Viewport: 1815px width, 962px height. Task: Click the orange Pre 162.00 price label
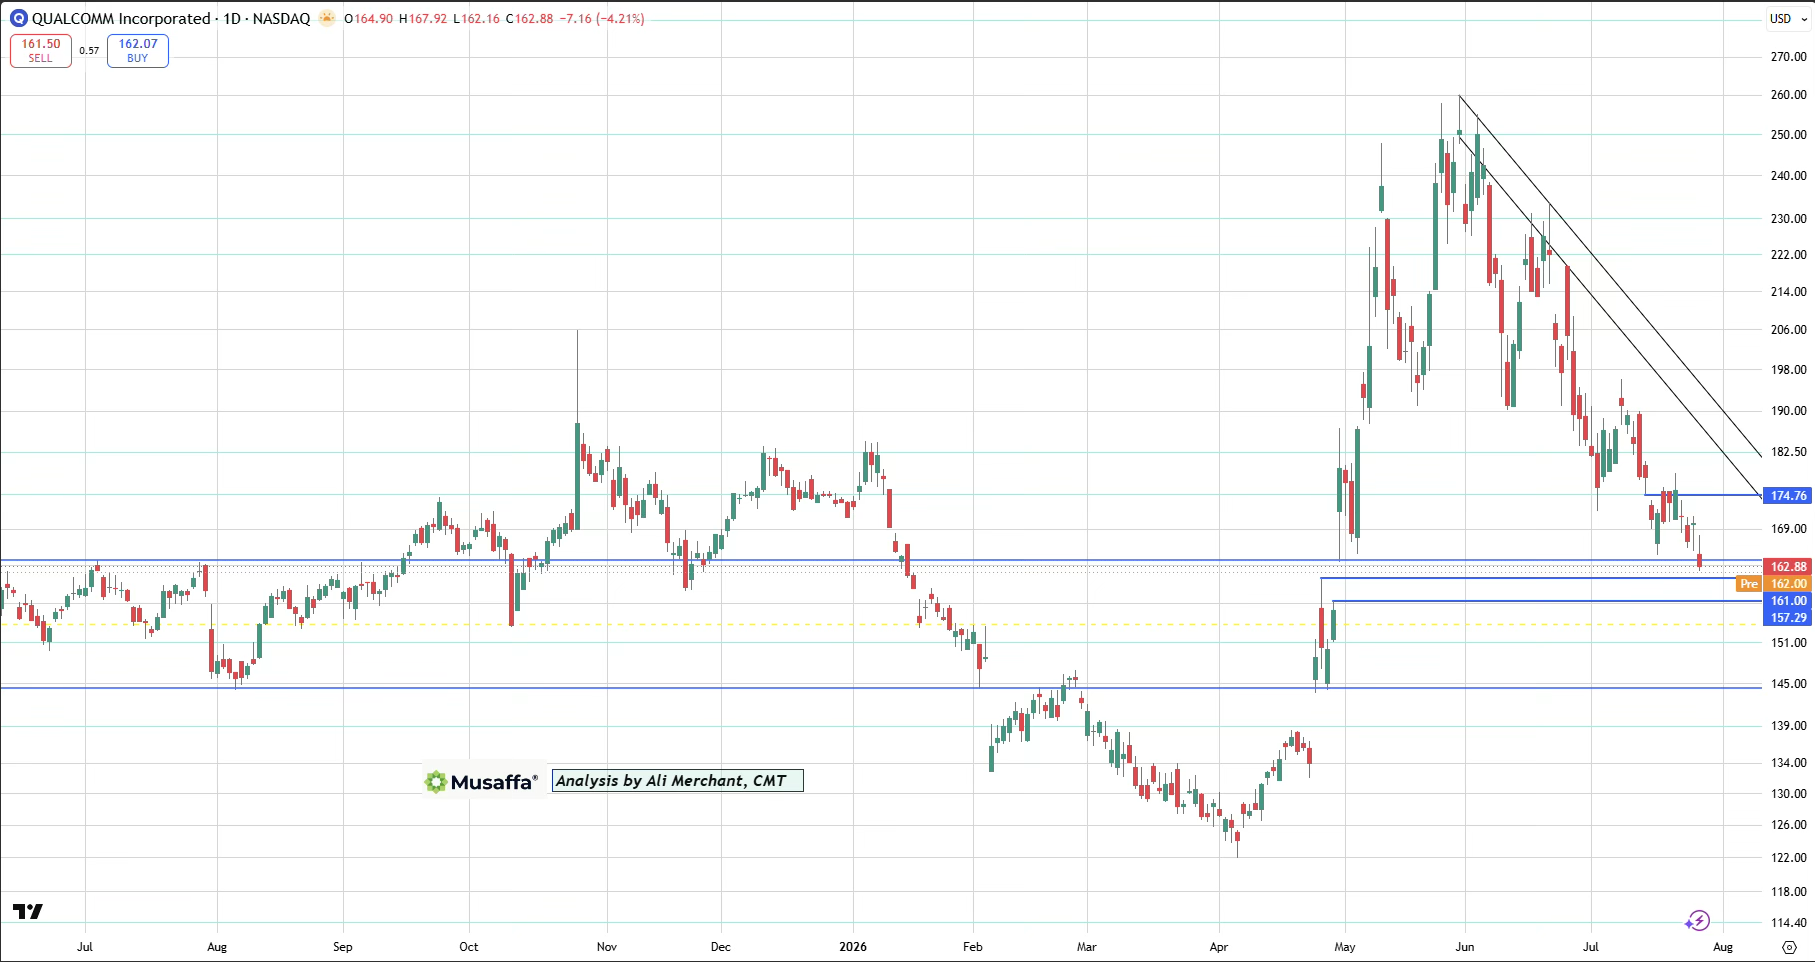[x=1774, y=583]
